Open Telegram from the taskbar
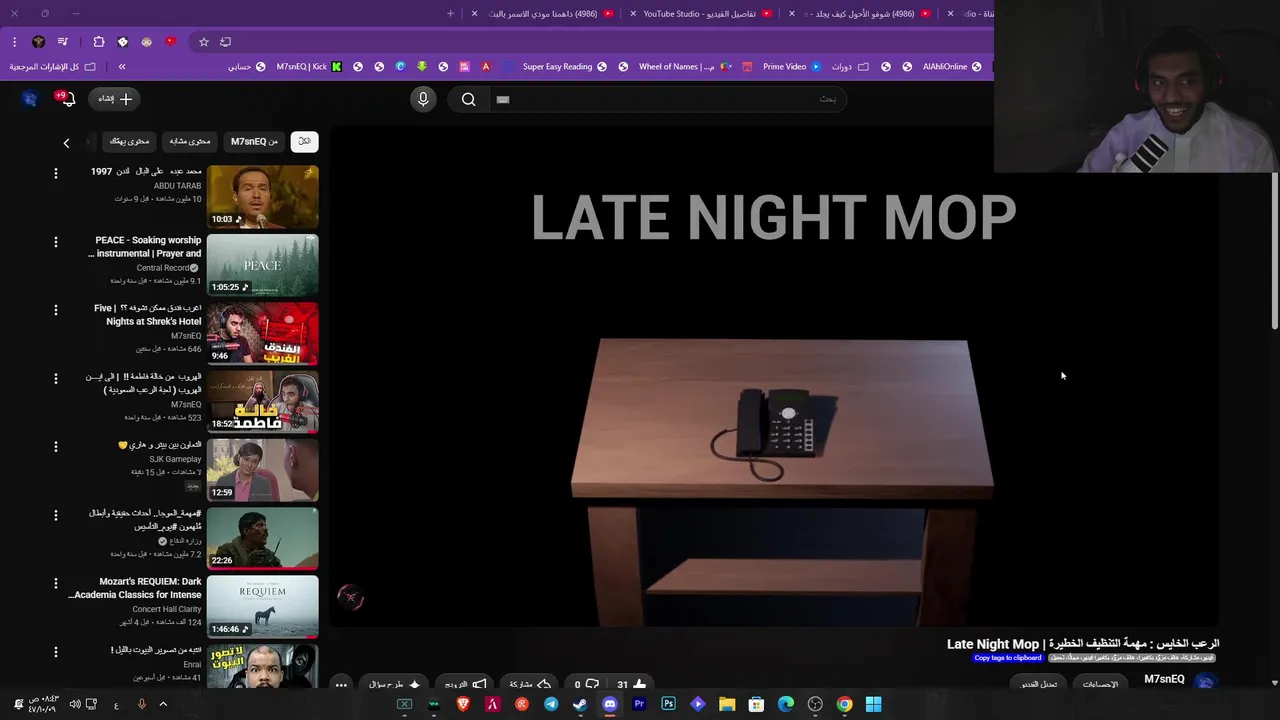 551,704
